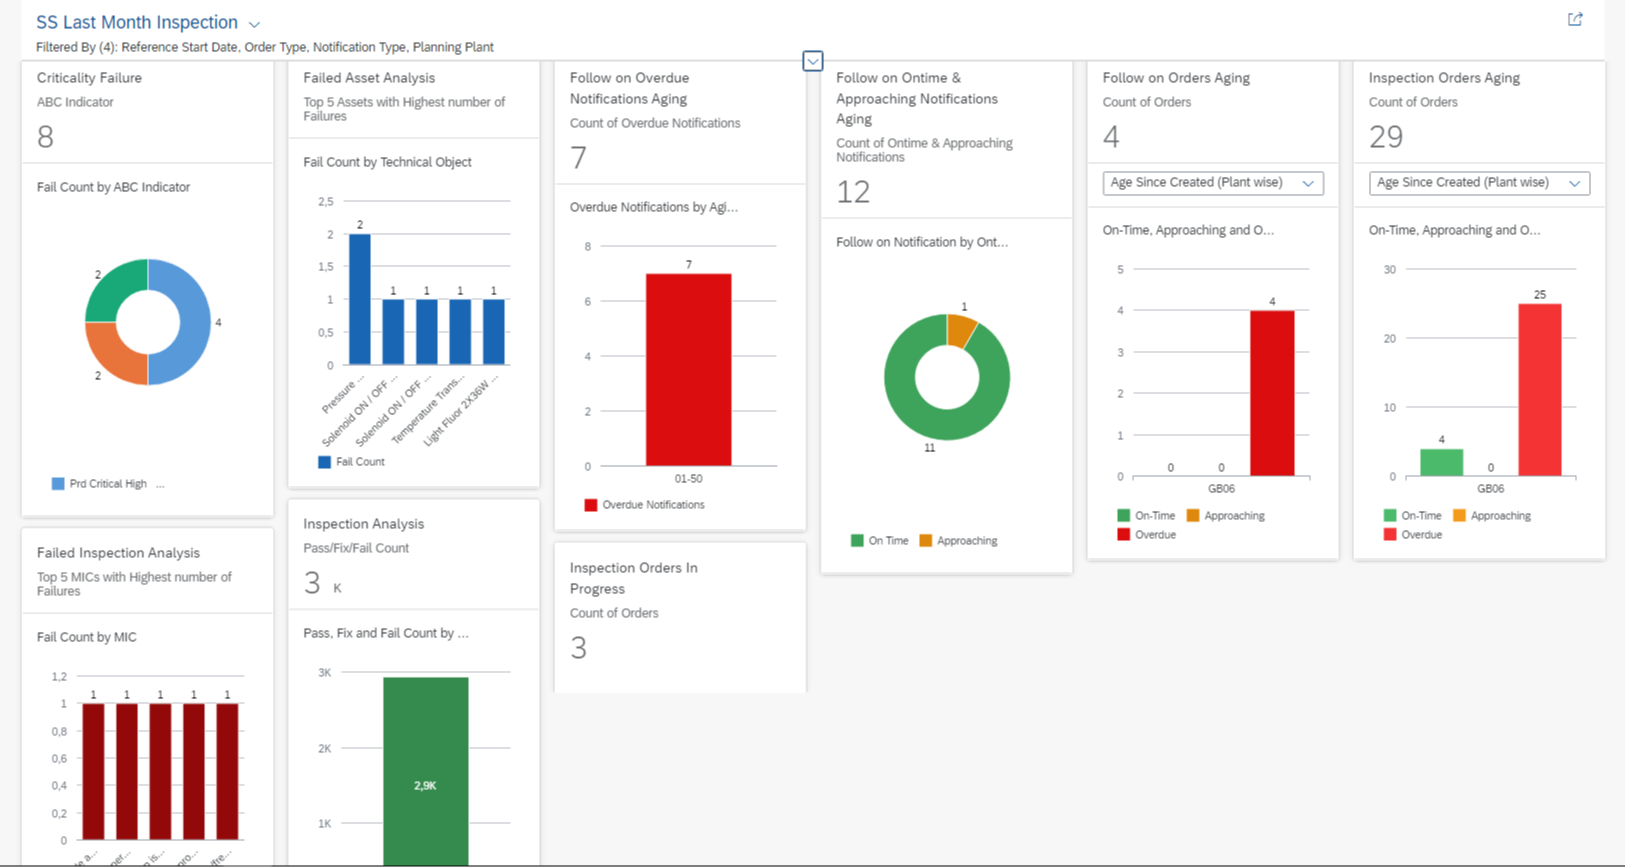Click the Prd Critical High legend entry

tap(99, 484)
